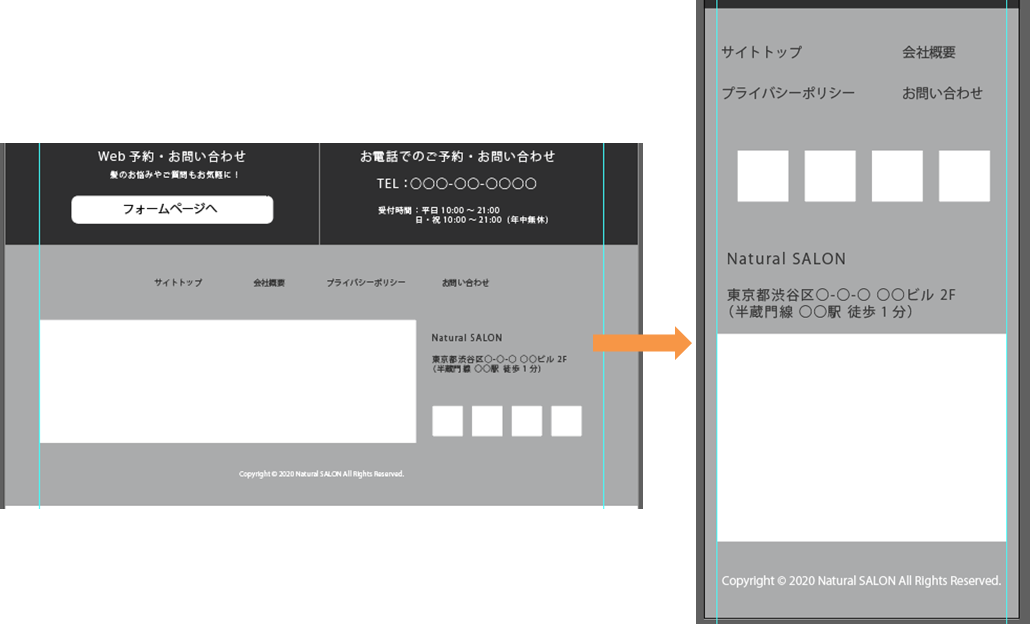Click the leftmost square icon placeholder in mobile layout
Image resolution: width=1030 pixels, height=624 pixels.
[x=763, y=176]
